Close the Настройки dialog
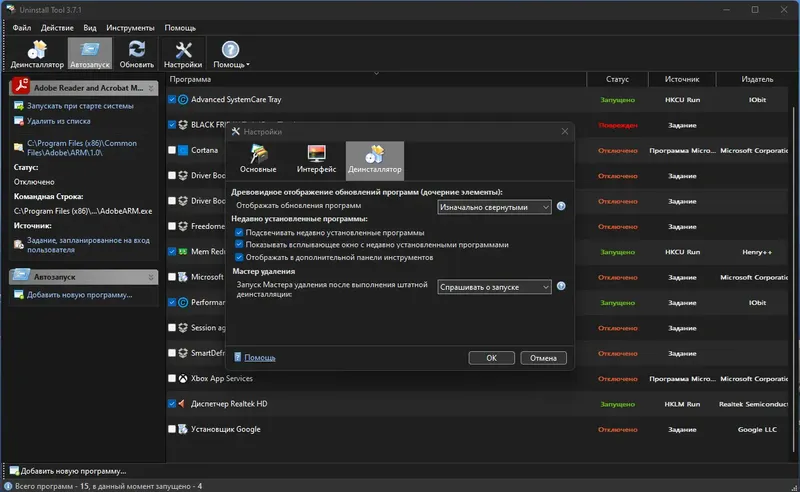Image resolution: width=800 pixels, height=492 pixels. point(565,131)
